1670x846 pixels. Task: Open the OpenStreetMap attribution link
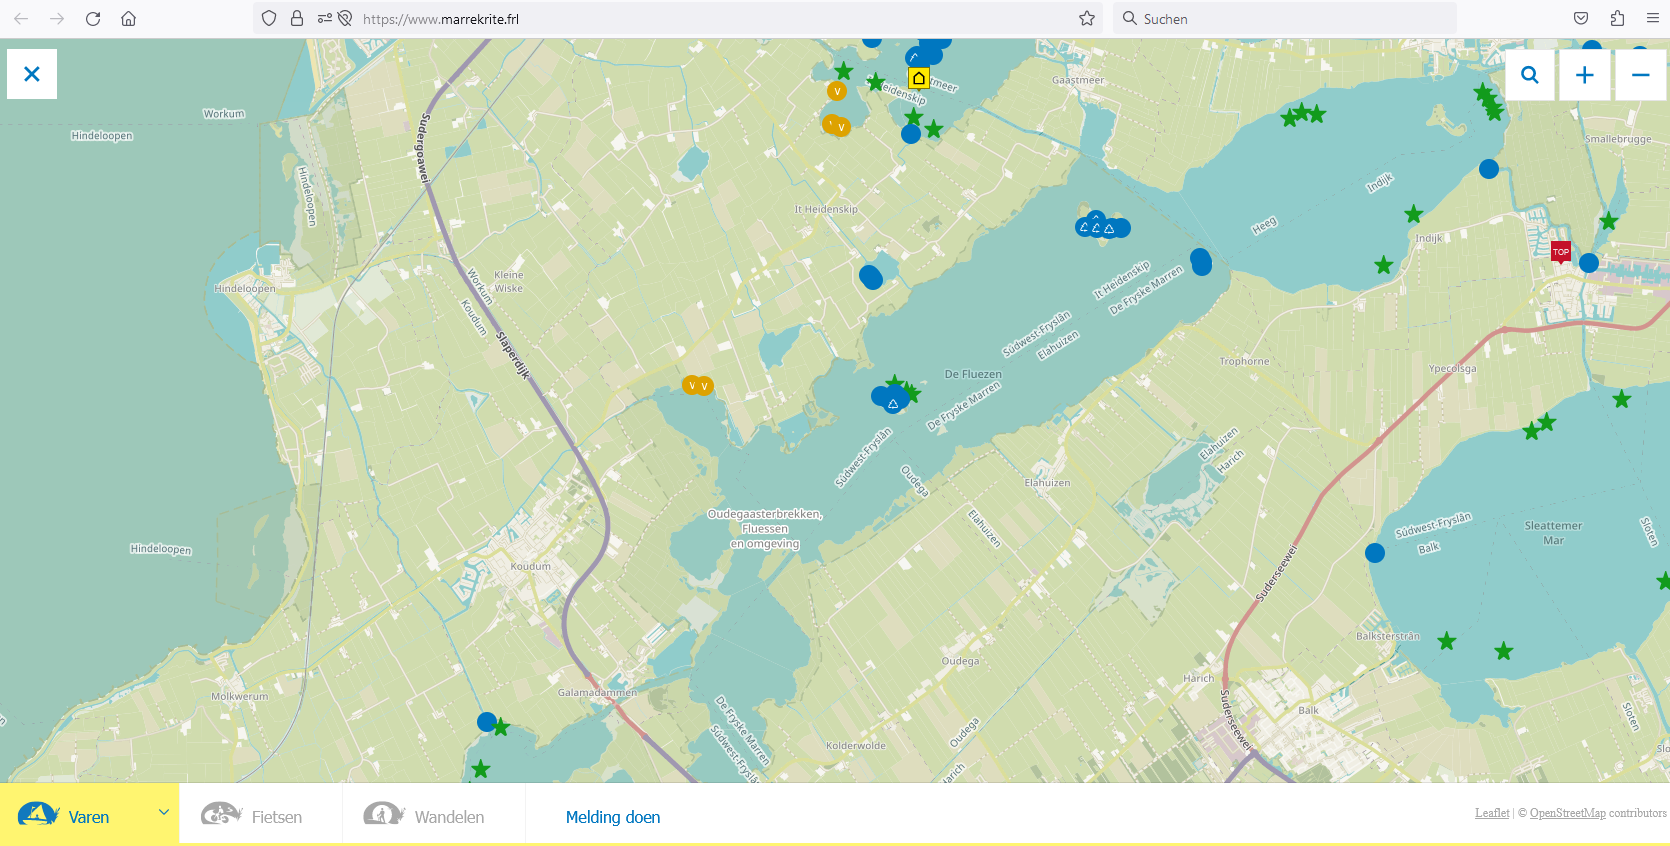click(x=1567, y=813)
